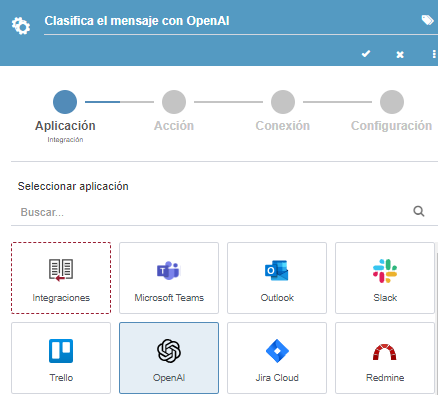Pick the Slack application

tap(385, 278)
